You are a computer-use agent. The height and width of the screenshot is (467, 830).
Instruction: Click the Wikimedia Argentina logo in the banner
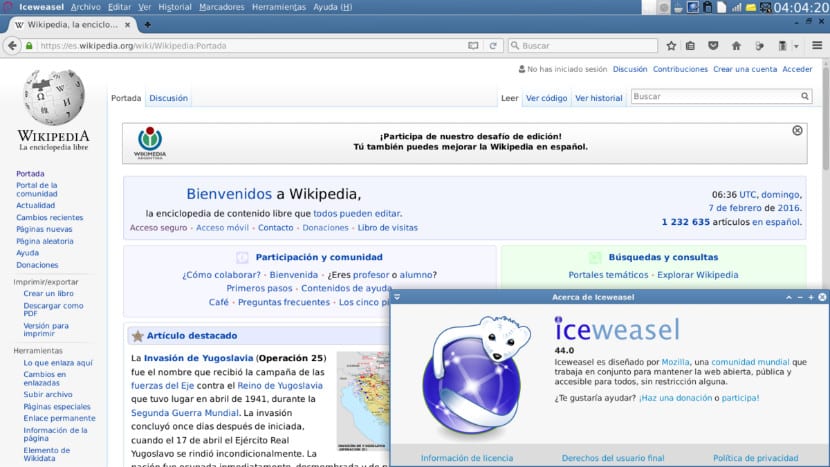click(x=150, y=143)
